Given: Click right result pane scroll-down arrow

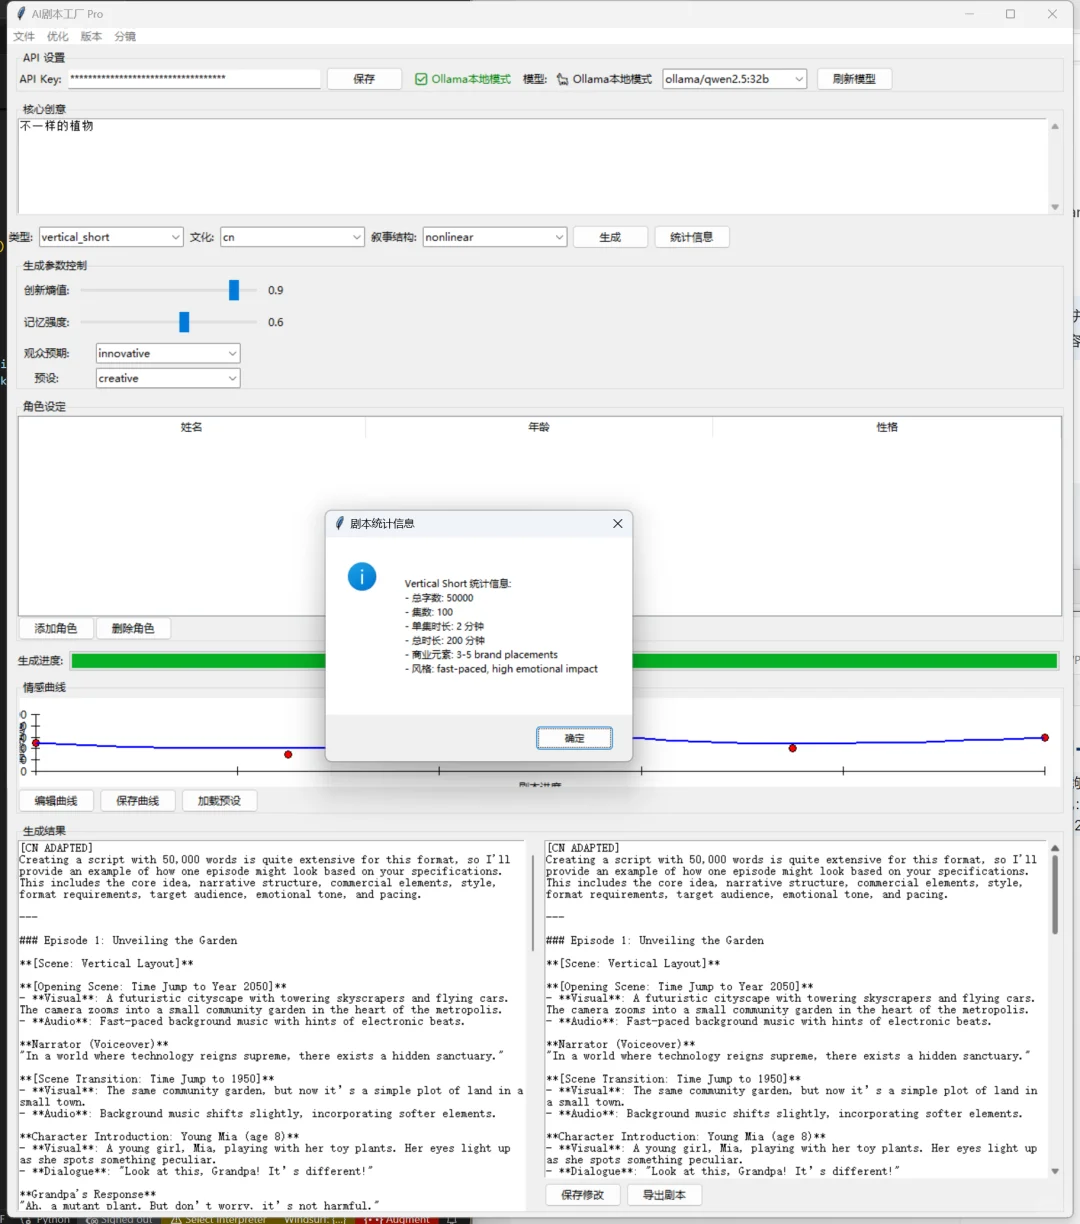Looking at the screenshot, I should (1055, 1171).
